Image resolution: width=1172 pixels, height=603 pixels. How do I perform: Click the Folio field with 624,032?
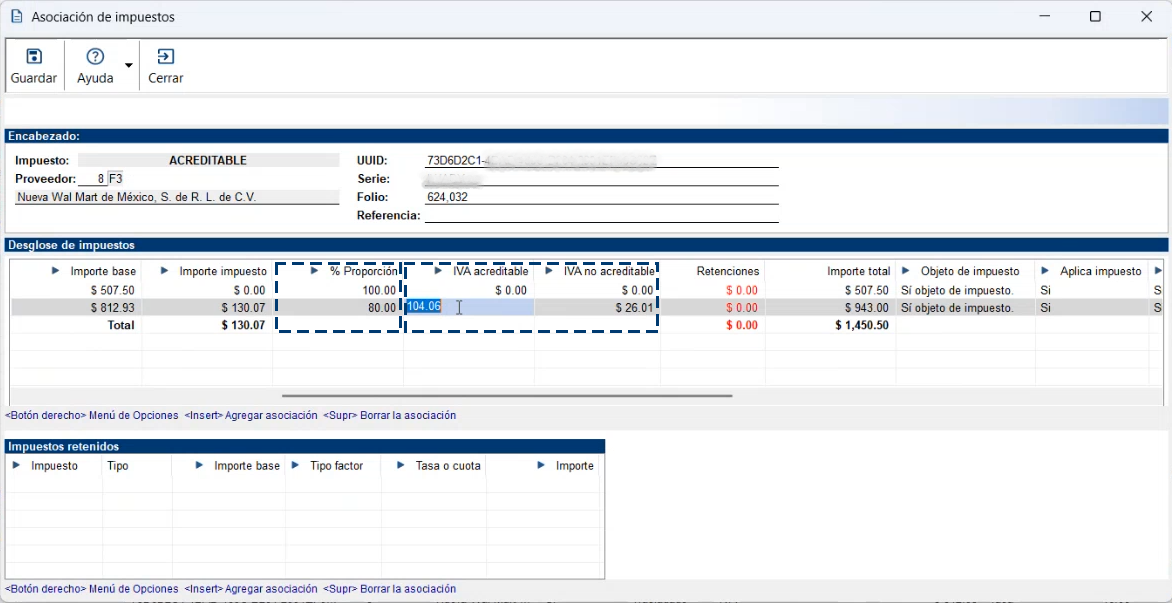point(600,198)
